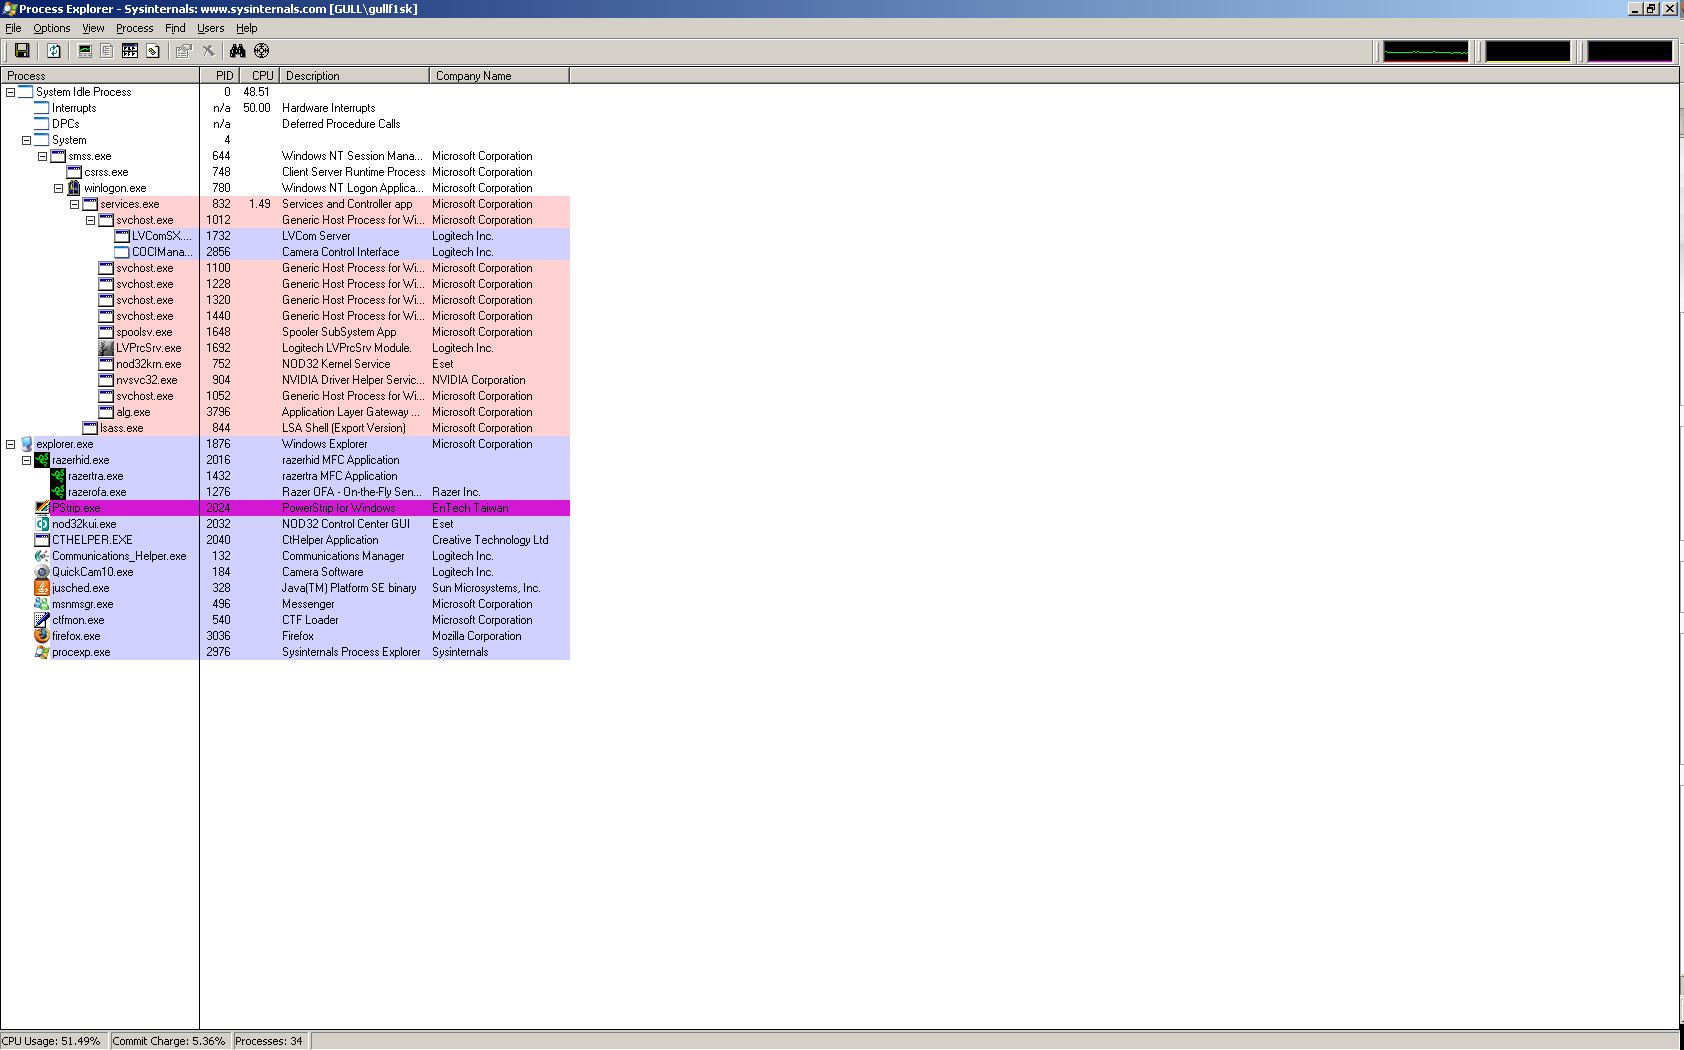This screenshot has height=1050, width=1684.
Task: Open the Users menu
Action: point(210,28)
